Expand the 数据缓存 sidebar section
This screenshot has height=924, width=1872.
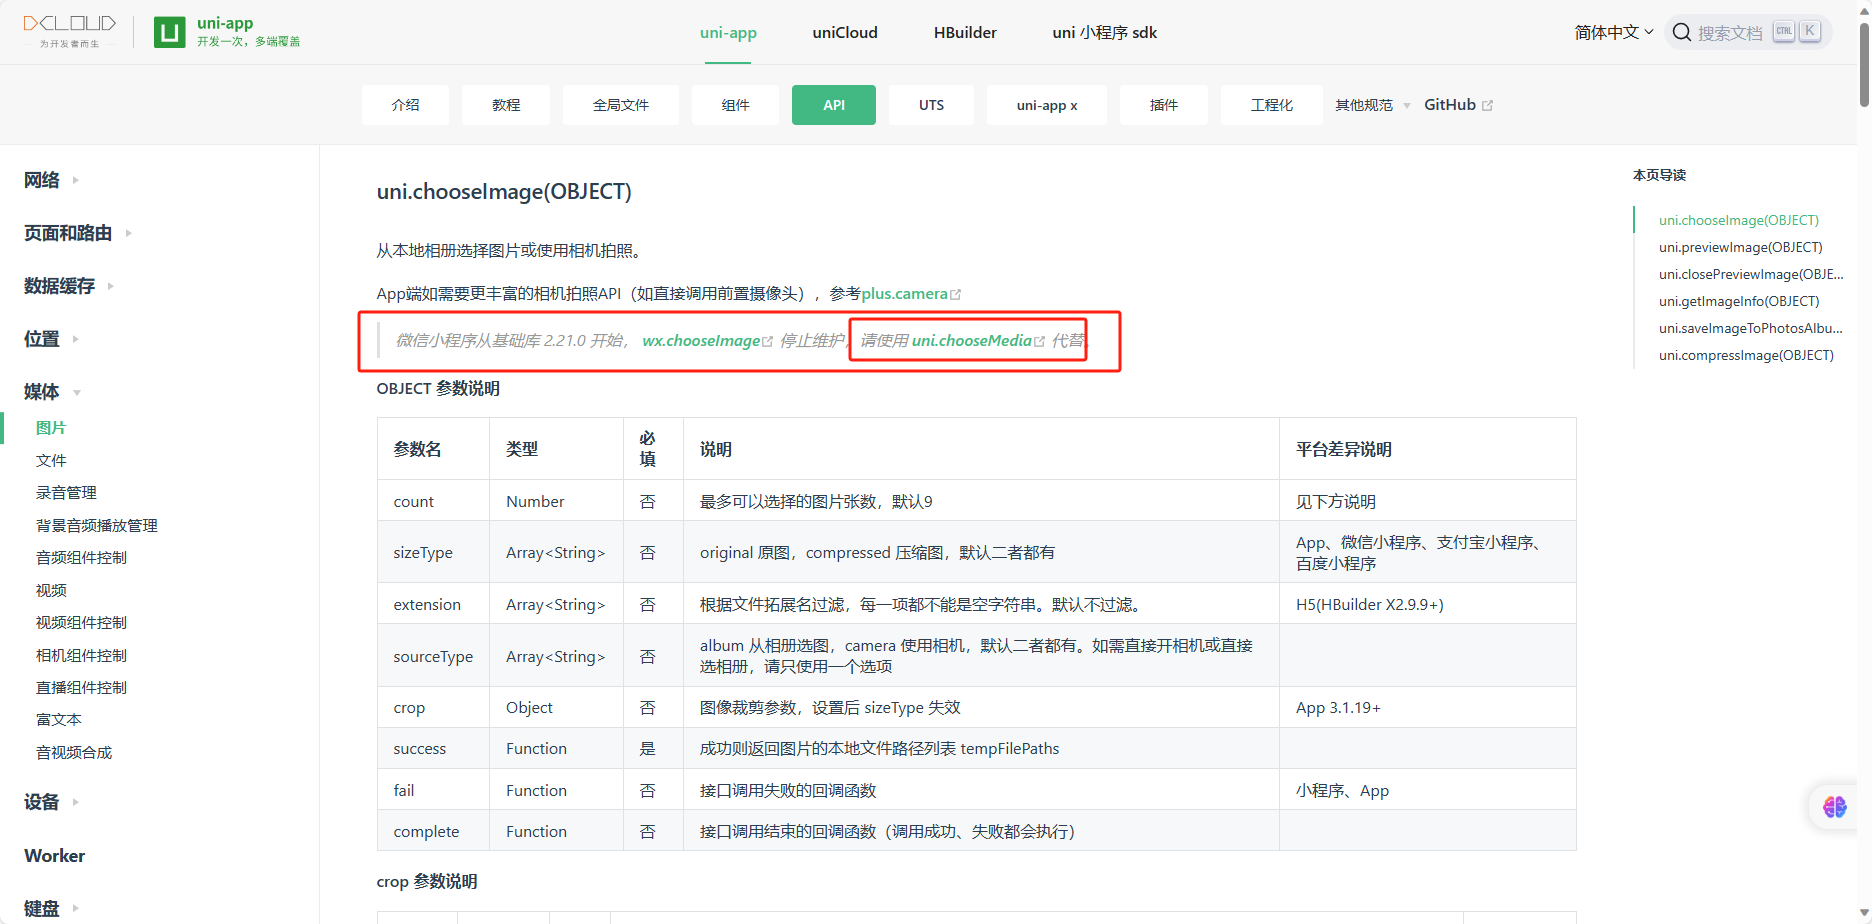(x=69, y=286)
